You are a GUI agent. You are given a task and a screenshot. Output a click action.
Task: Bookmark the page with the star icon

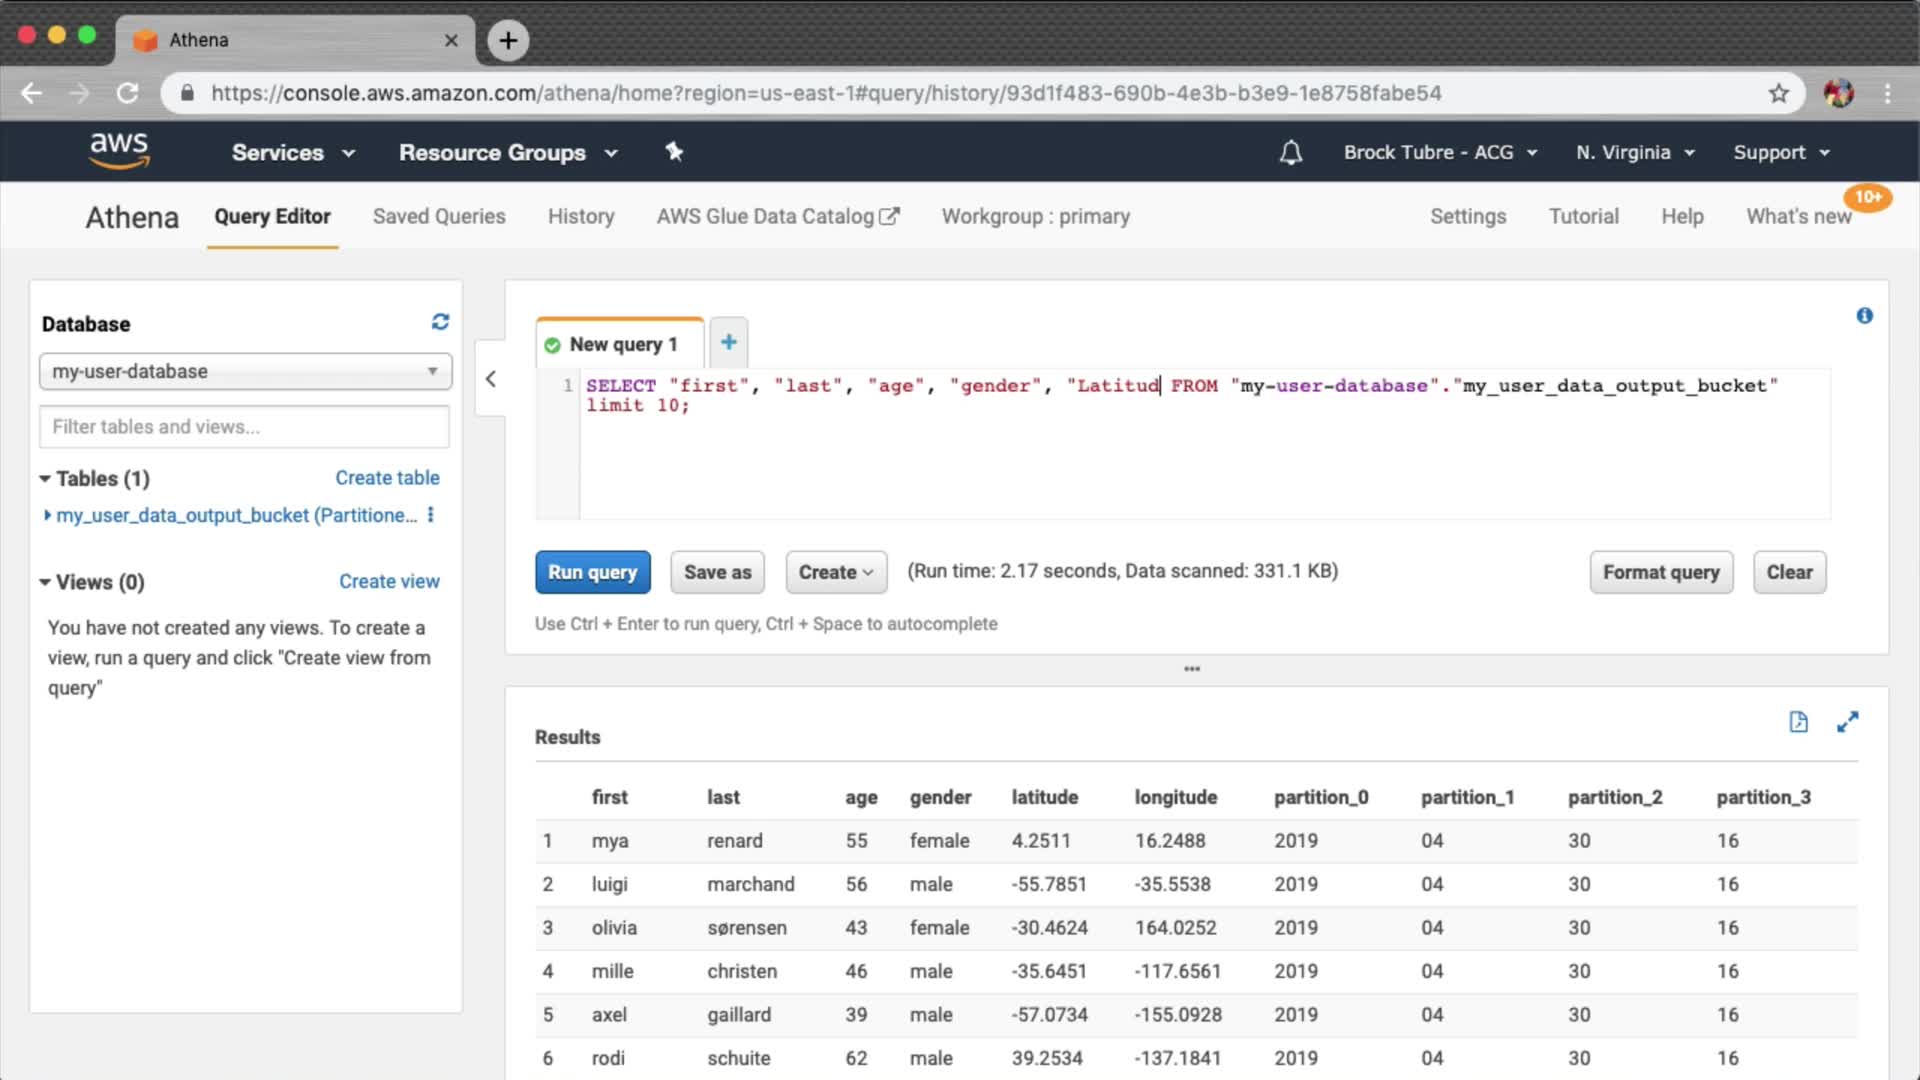point(1778,93)
